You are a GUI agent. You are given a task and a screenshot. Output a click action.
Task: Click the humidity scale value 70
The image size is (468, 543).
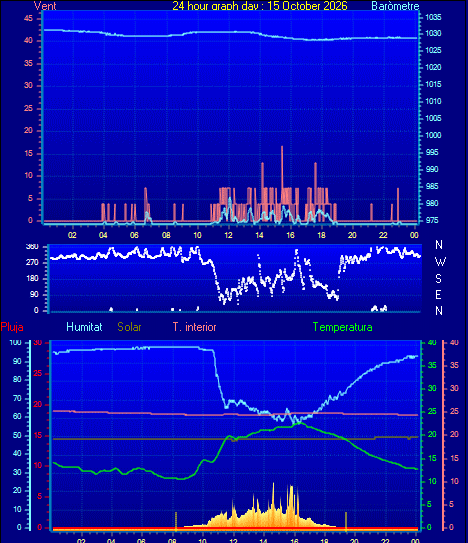point(17,398)
